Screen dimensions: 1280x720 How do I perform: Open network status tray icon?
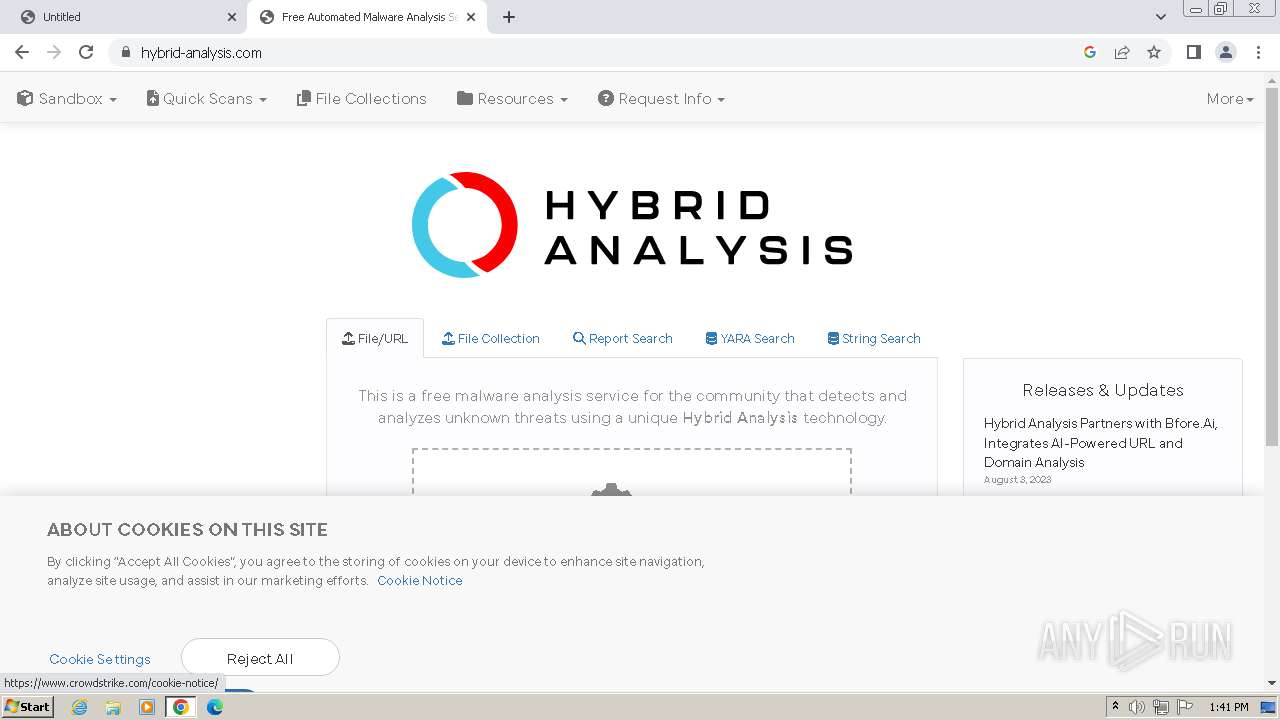(x=1161, y=707)
